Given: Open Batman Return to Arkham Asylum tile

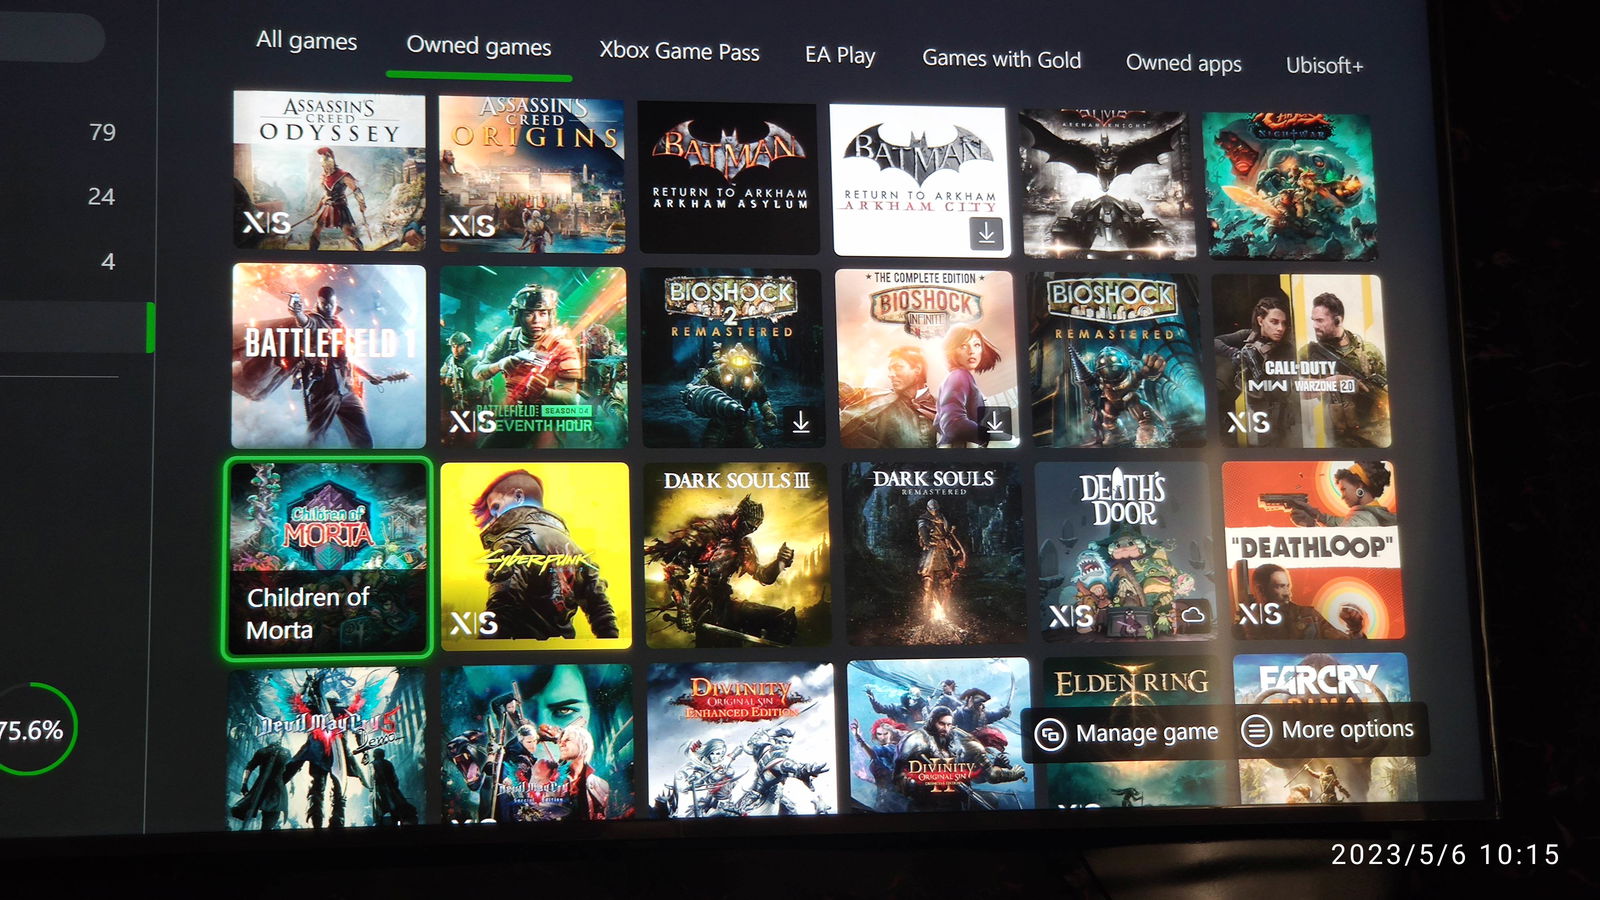Looking at the screenshot, I should (x=728, y=177).
